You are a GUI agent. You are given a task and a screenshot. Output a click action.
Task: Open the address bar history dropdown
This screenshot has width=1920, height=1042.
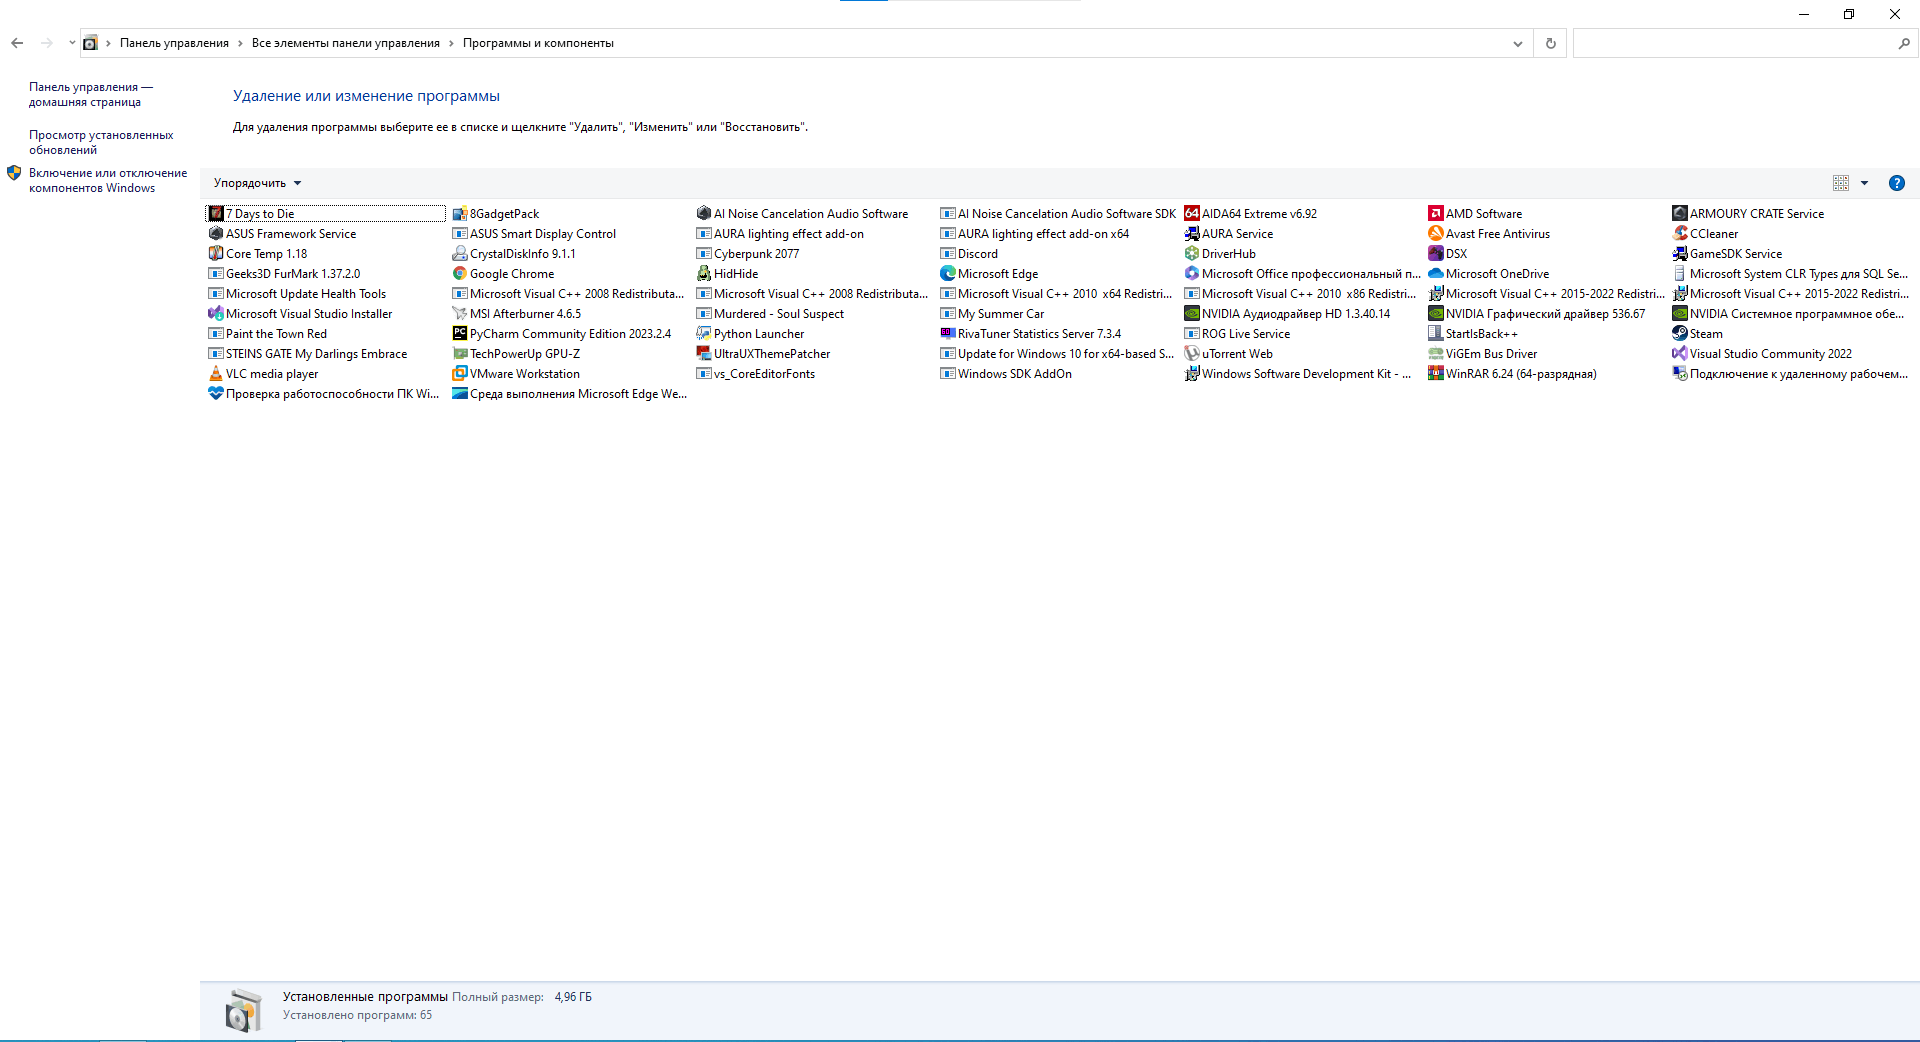1518,43
